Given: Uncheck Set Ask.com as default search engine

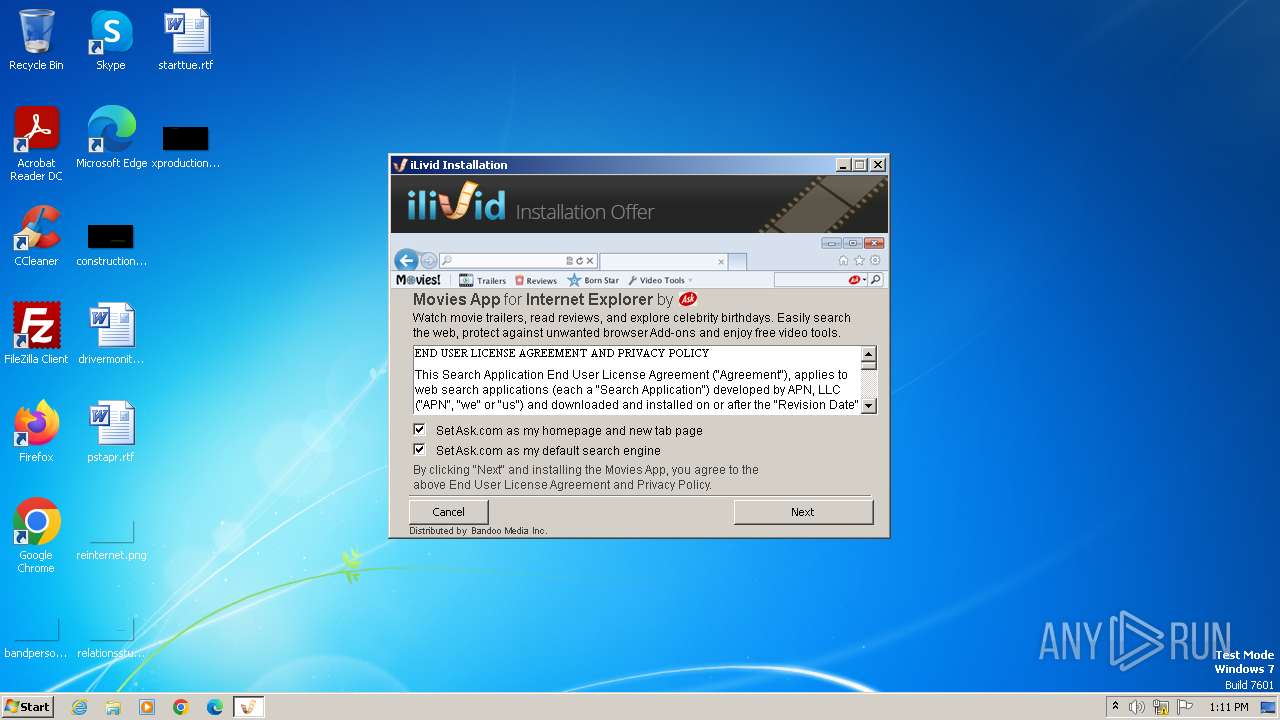Looking at the screenshot, I should [419, 449].
